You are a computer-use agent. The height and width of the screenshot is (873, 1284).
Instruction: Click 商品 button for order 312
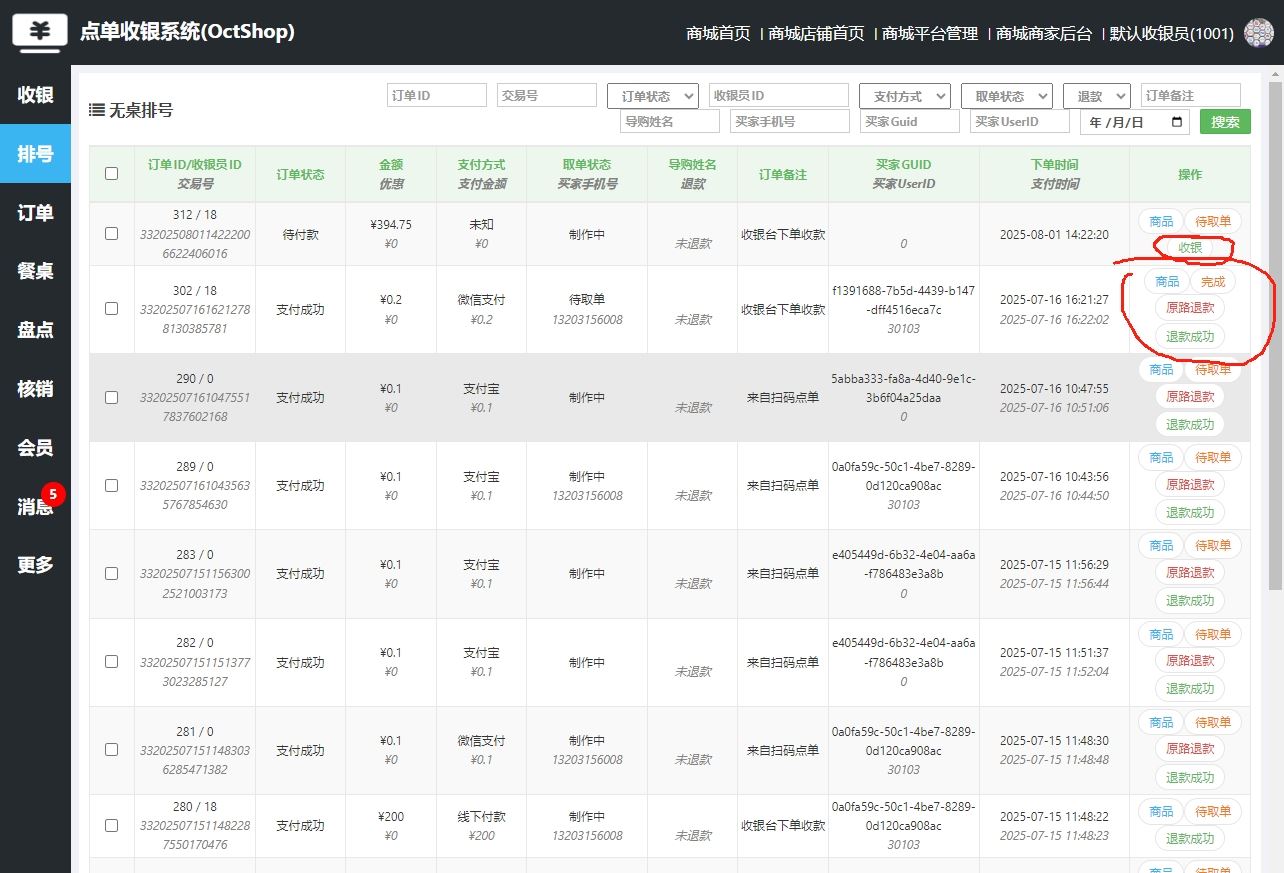[x=1161, y=221]
